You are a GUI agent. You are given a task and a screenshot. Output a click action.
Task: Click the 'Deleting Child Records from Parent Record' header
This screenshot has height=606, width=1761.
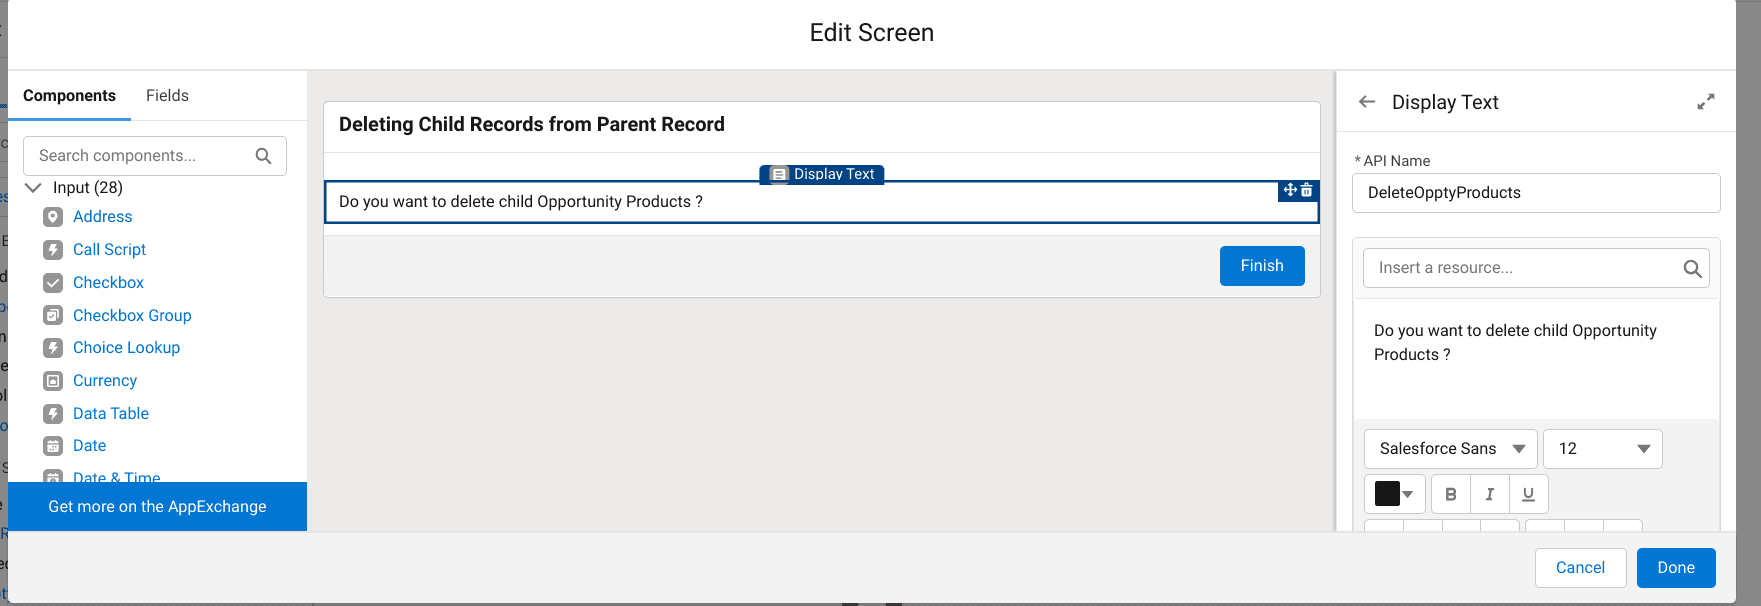point(531,125)
